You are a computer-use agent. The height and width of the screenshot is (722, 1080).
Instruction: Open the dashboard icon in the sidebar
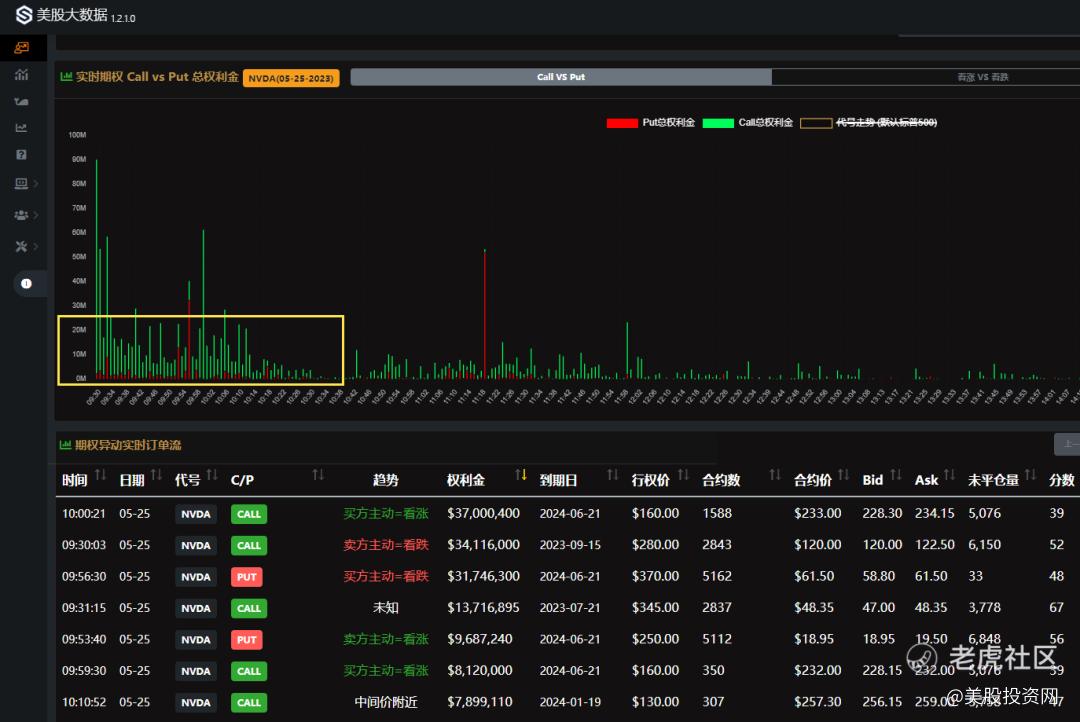(22, 47)
